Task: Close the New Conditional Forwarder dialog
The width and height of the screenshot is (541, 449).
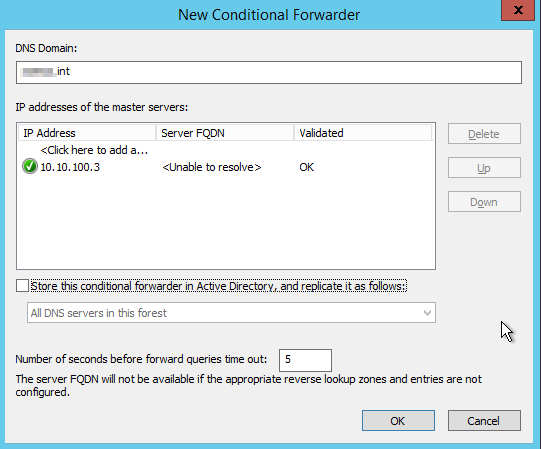Action: [x=518, y=10]
